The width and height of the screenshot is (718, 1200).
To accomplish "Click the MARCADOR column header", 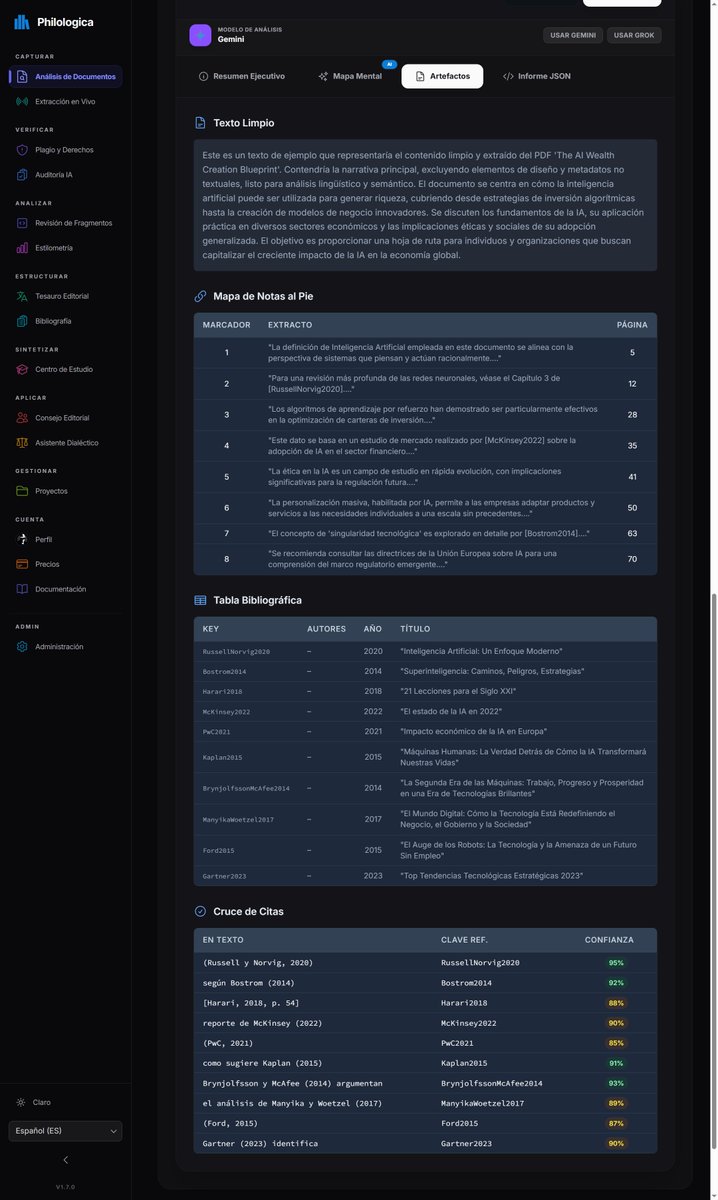I will pyautogui.click(x=227, y=325).
